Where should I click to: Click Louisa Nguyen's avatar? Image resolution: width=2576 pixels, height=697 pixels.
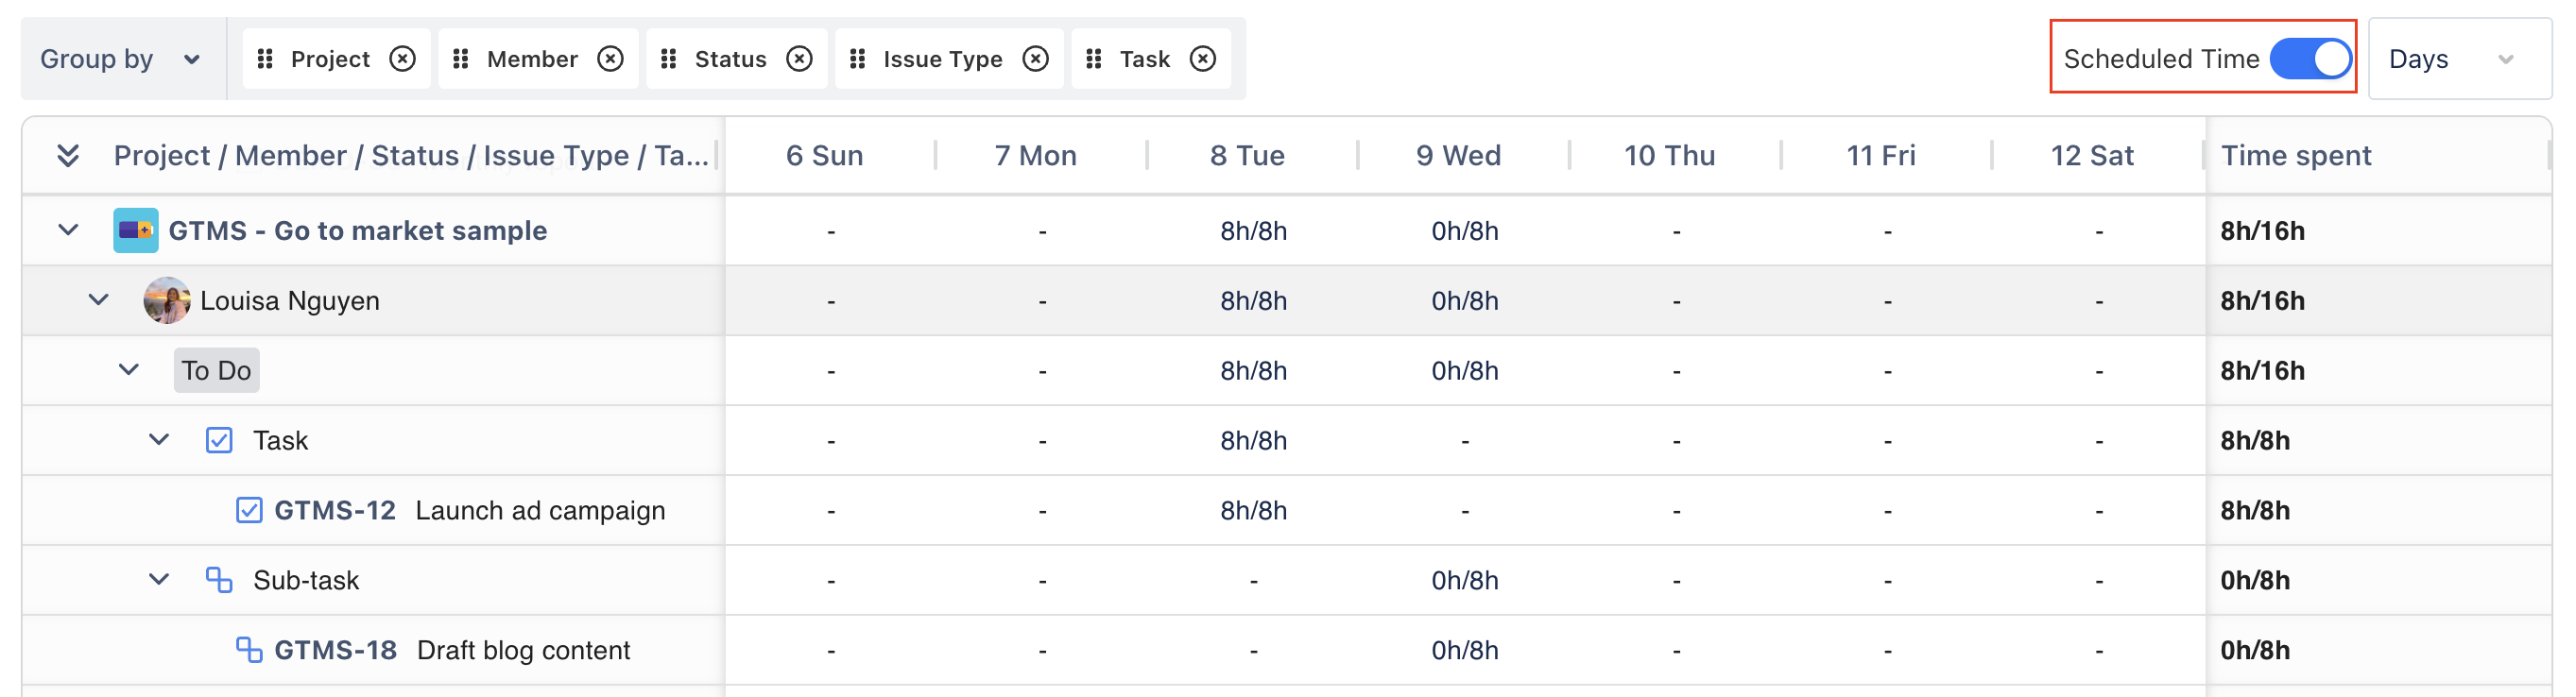(166, 300)
